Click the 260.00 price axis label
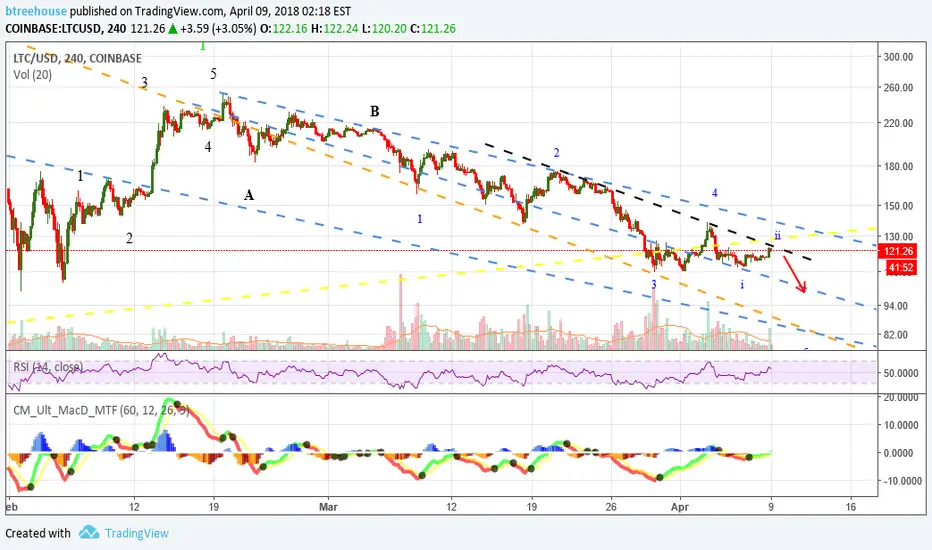932x550 pixels. (898, 87)
